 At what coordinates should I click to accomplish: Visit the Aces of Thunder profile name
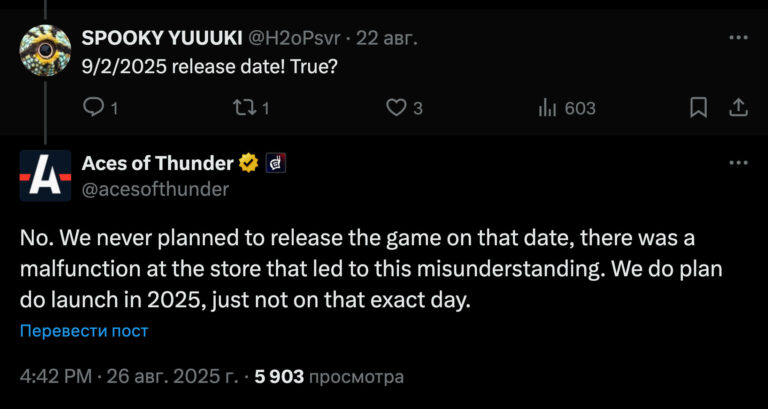click(x=157, y=163)
